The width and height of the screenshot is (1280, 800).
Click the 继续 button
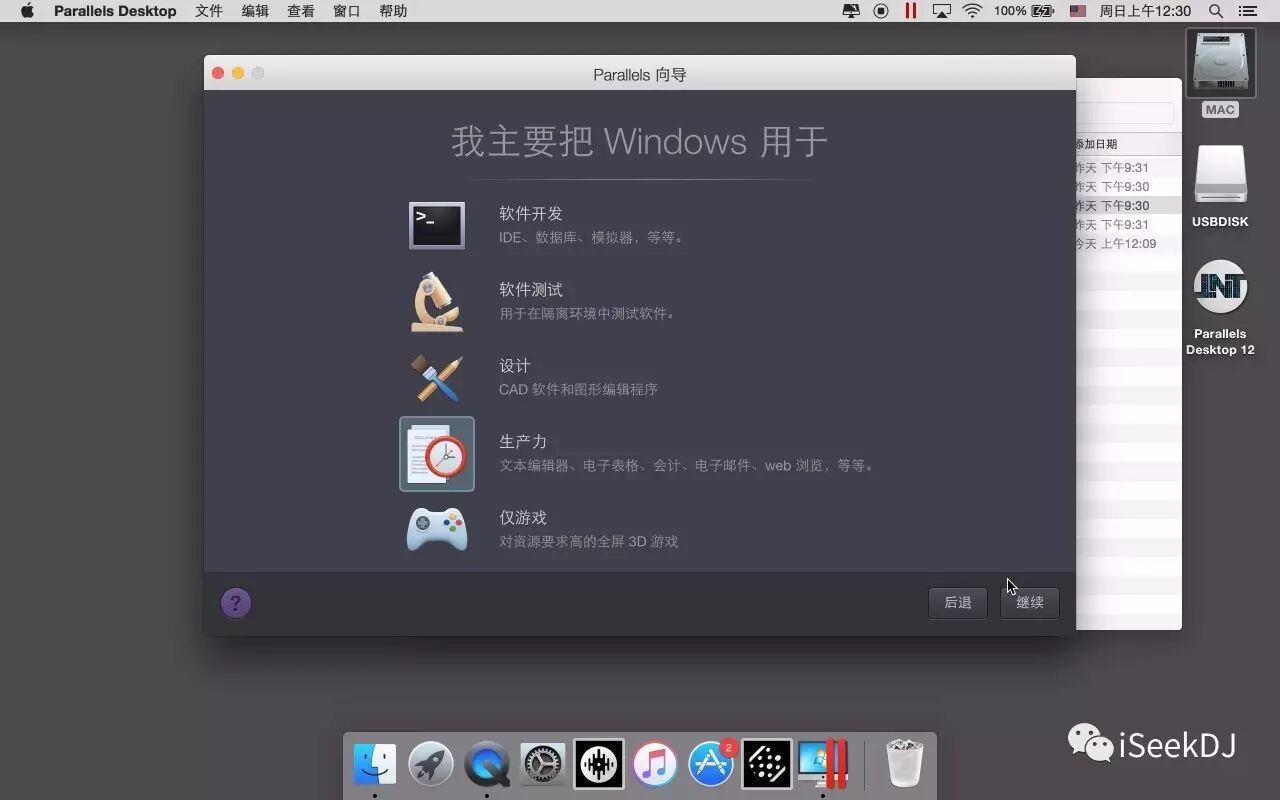1030,602
